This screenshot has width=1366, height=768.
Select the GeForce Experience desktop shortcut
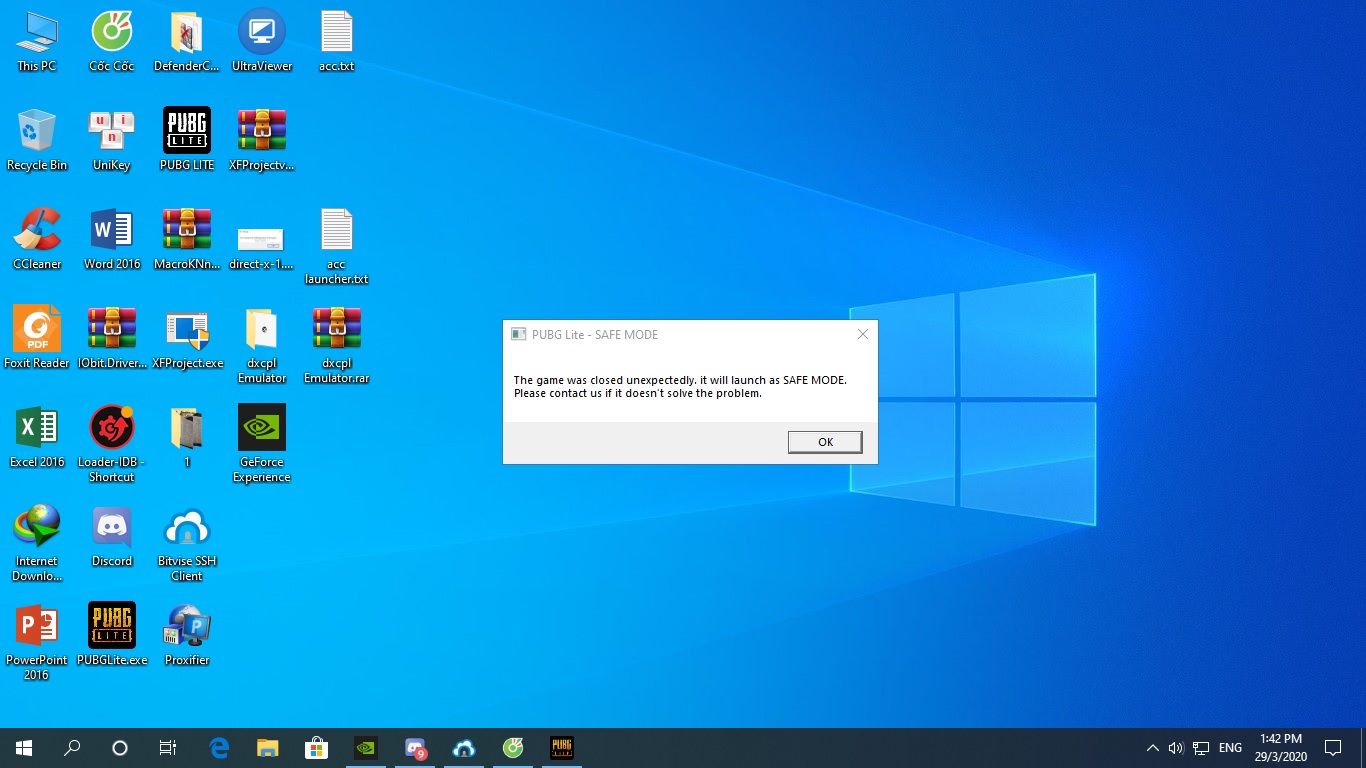(x=262, y=445)
